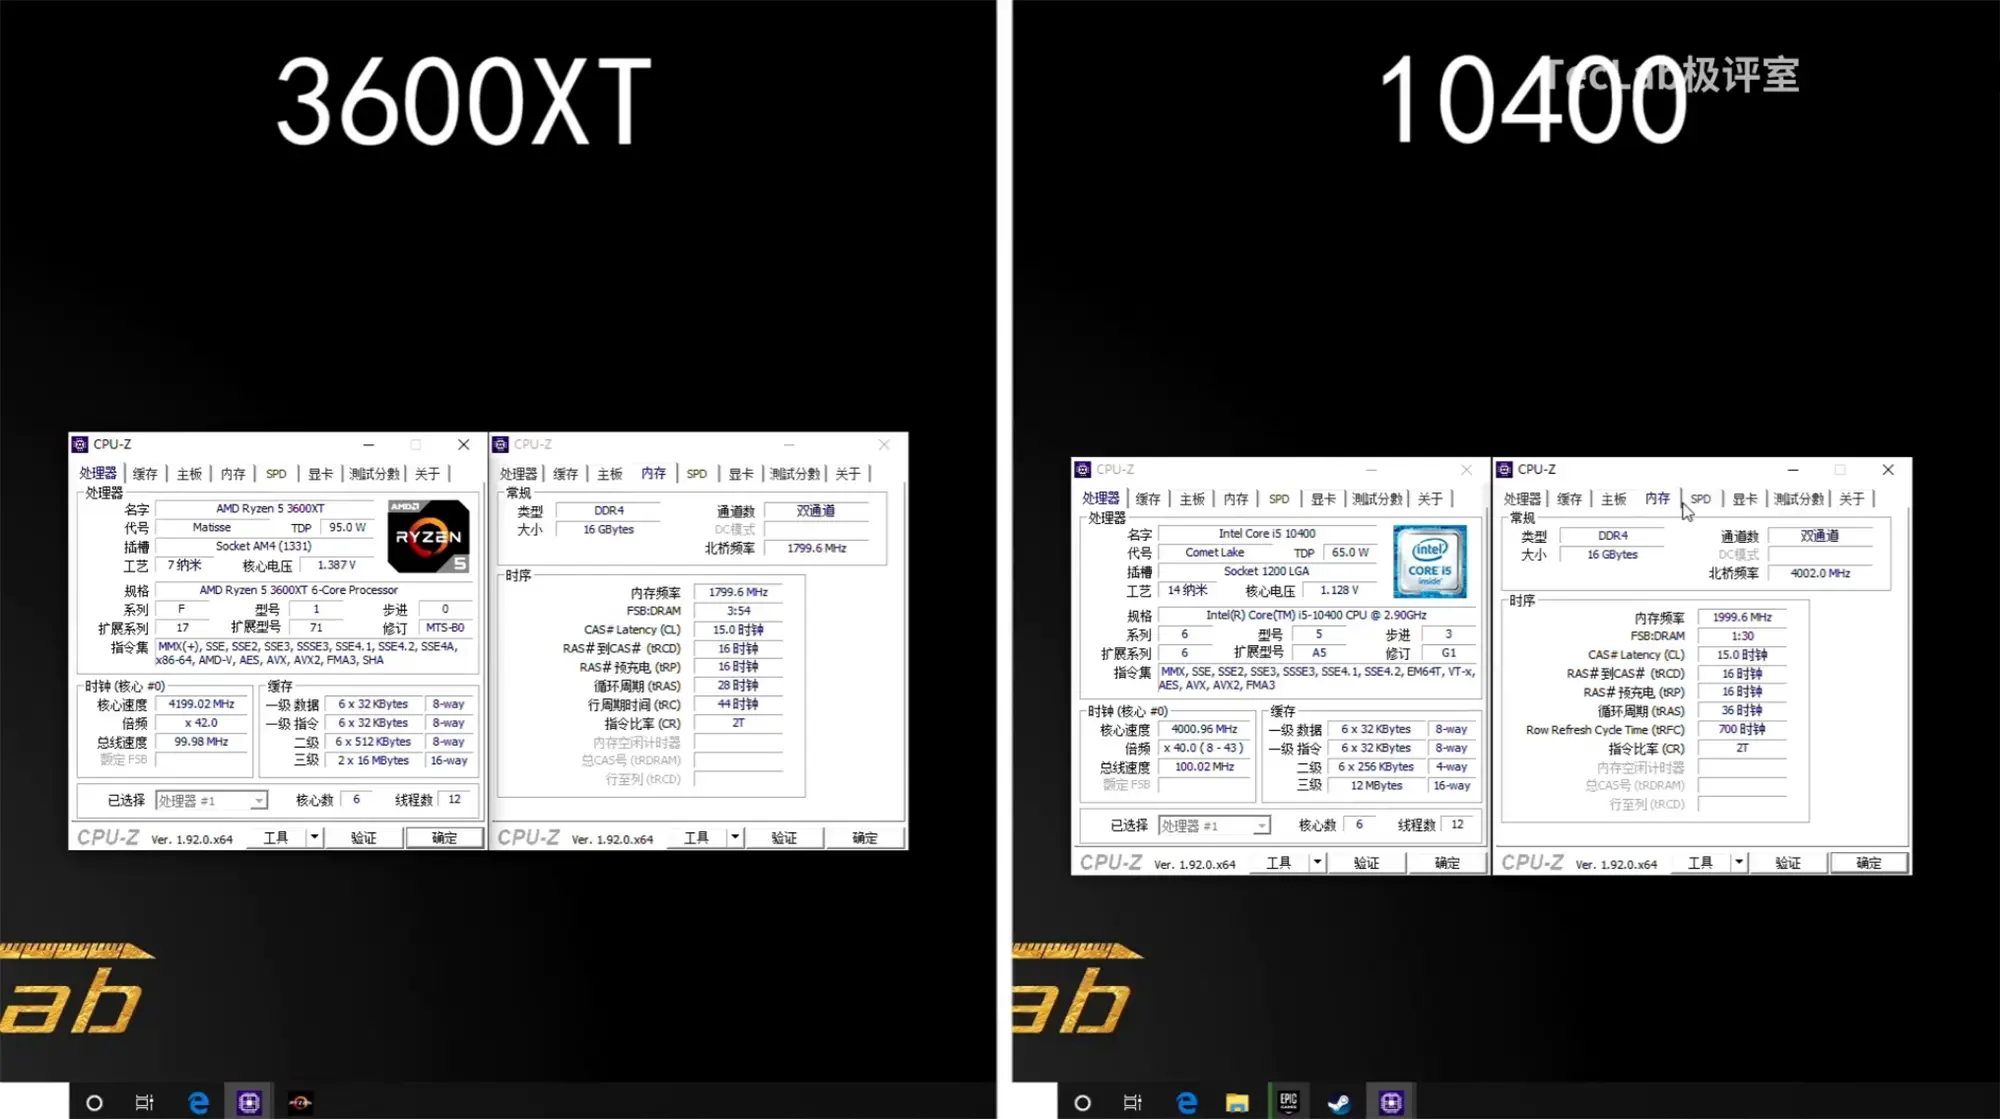Click CPU-Z title icon in 10400 memory window

1504,469
